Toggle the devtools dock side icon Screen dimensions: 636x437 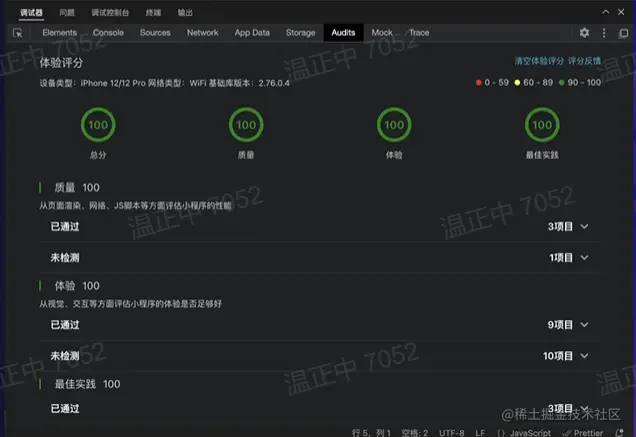623,33
